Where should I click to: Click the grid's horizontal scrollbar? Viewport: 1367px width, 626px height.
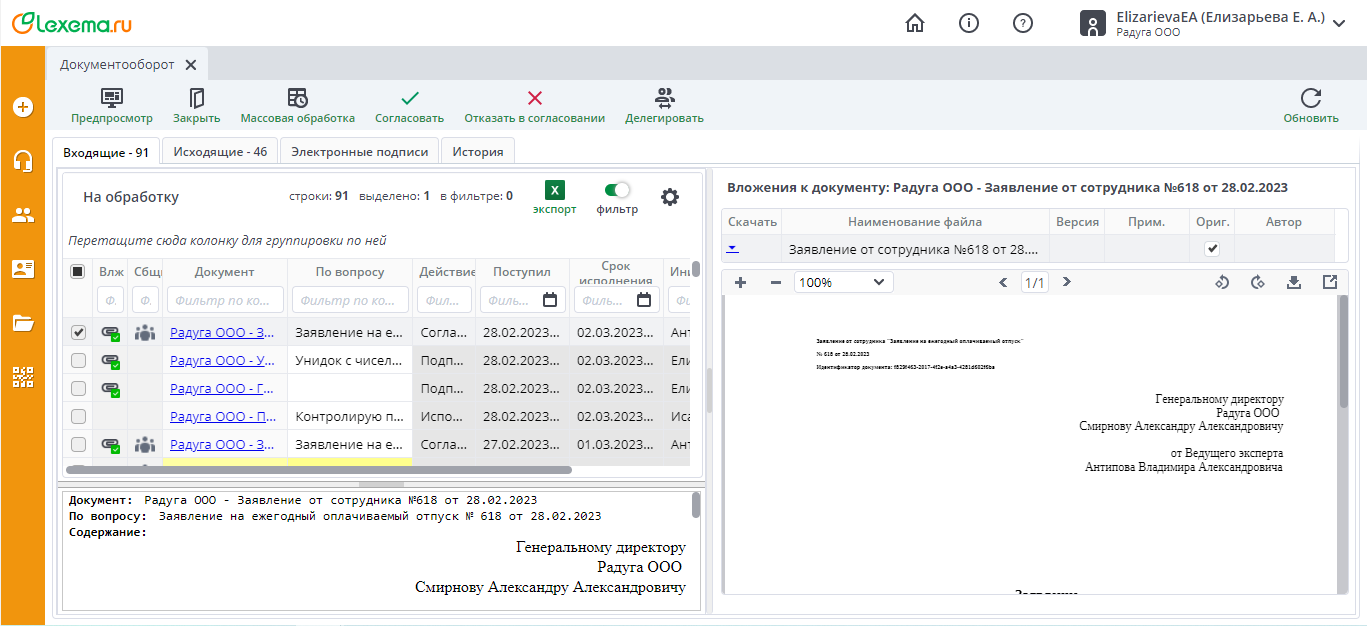[x=319, y=469]
